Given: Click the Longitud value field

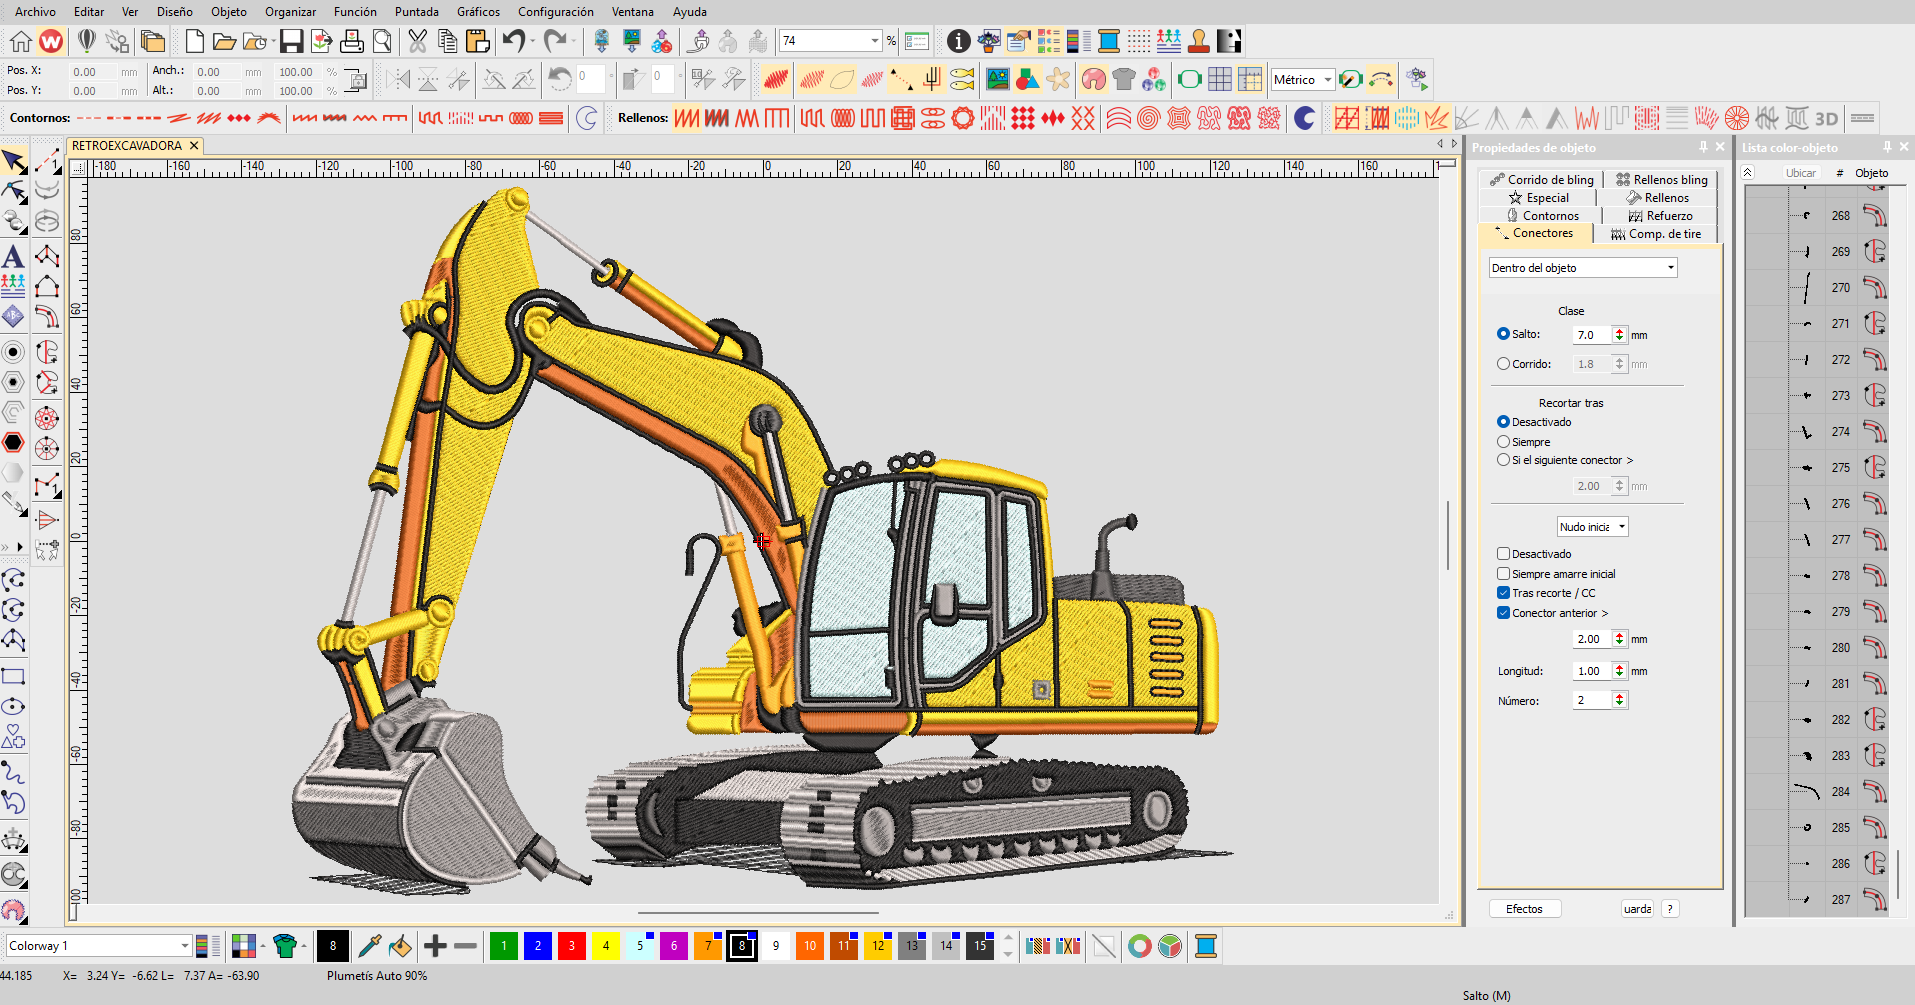Looking at the screenshot, I should [x=1591, y=671].
